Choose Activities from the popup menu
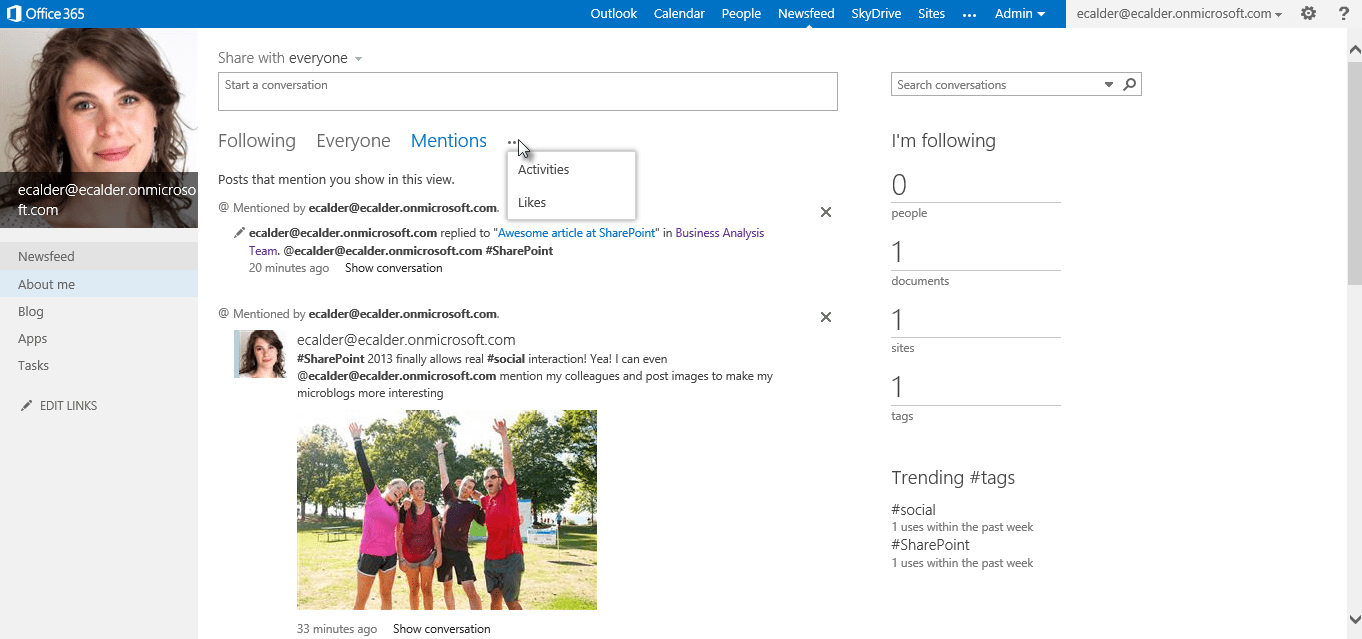Image resolution: width=1362 pixels, height=639 pixels. 571,170
